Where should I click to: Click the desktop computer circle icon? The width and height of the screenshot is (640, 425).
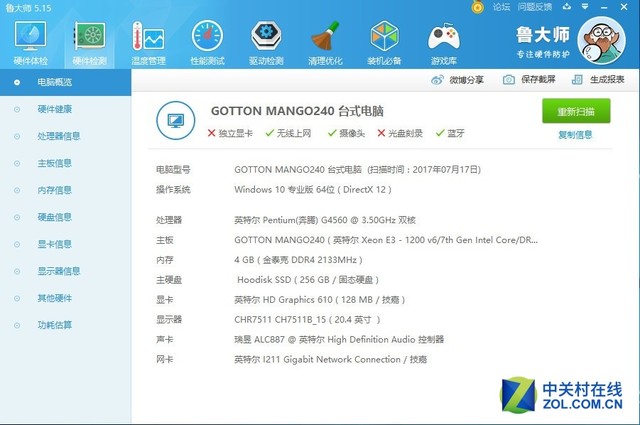click(x=176, y=120)
